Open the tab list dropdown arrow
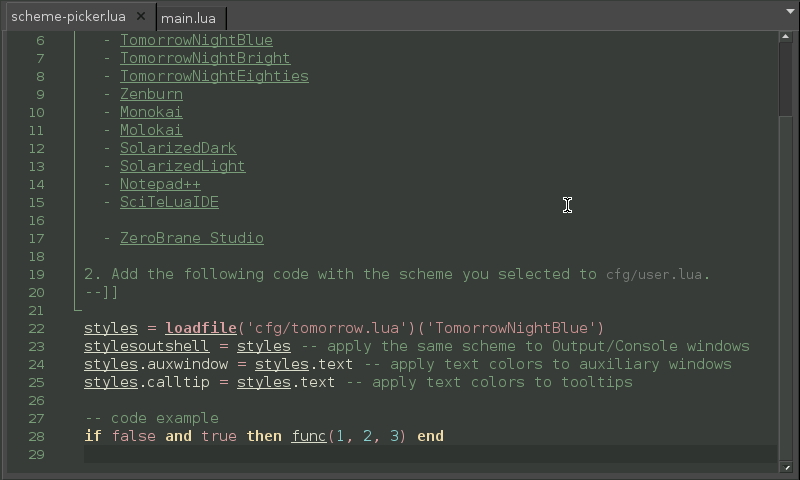This screenshot has height=480, width=800. (x=790, y=11)
